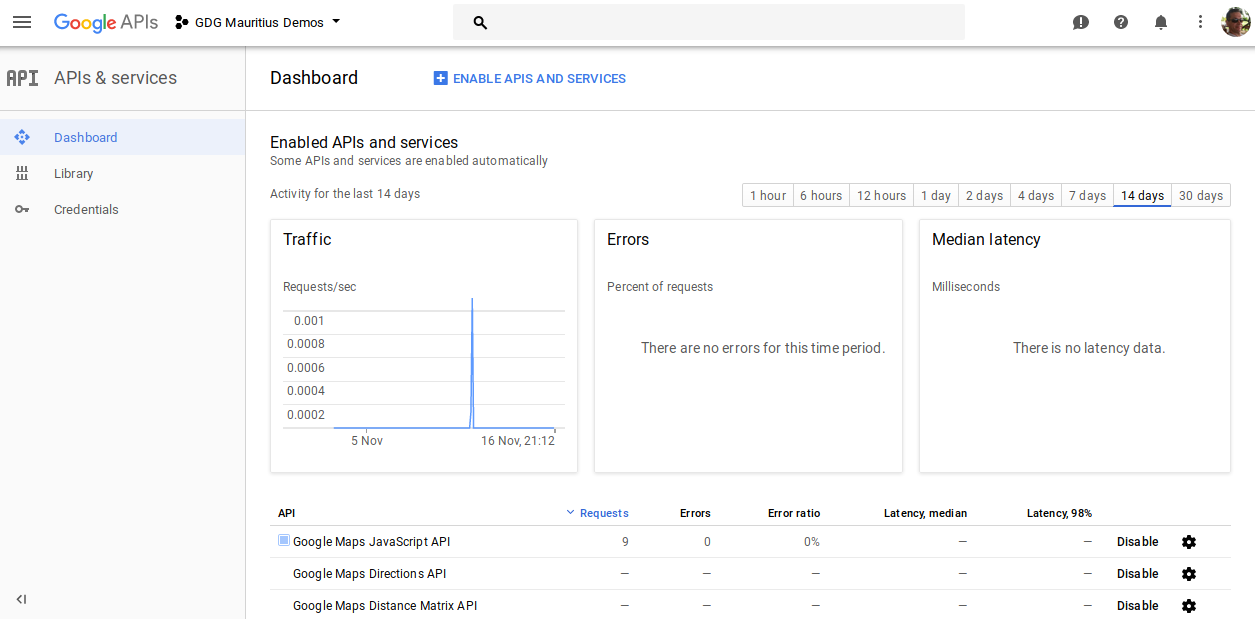
Task: Open the GDG Mauritius Demos project selector
Action: pos(256,21)
